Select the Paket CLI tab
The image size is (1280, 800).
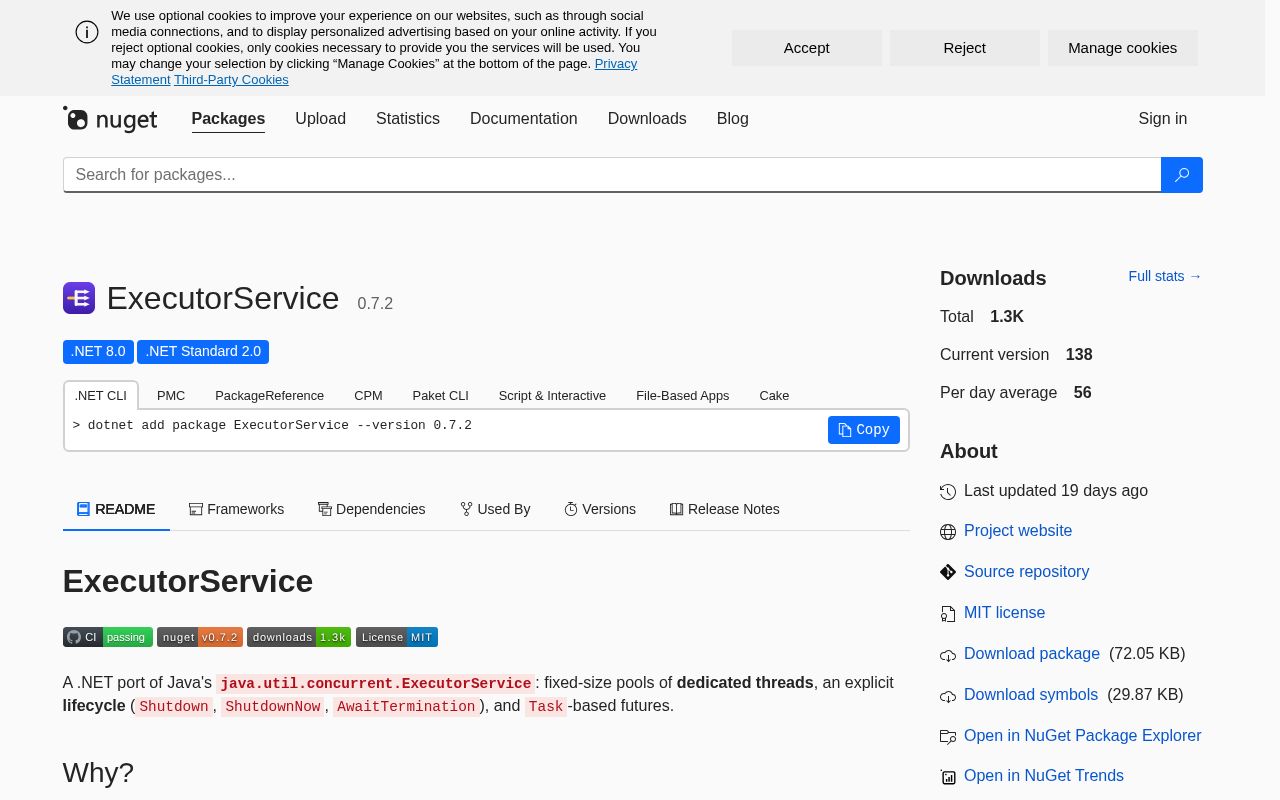[441, 396]
